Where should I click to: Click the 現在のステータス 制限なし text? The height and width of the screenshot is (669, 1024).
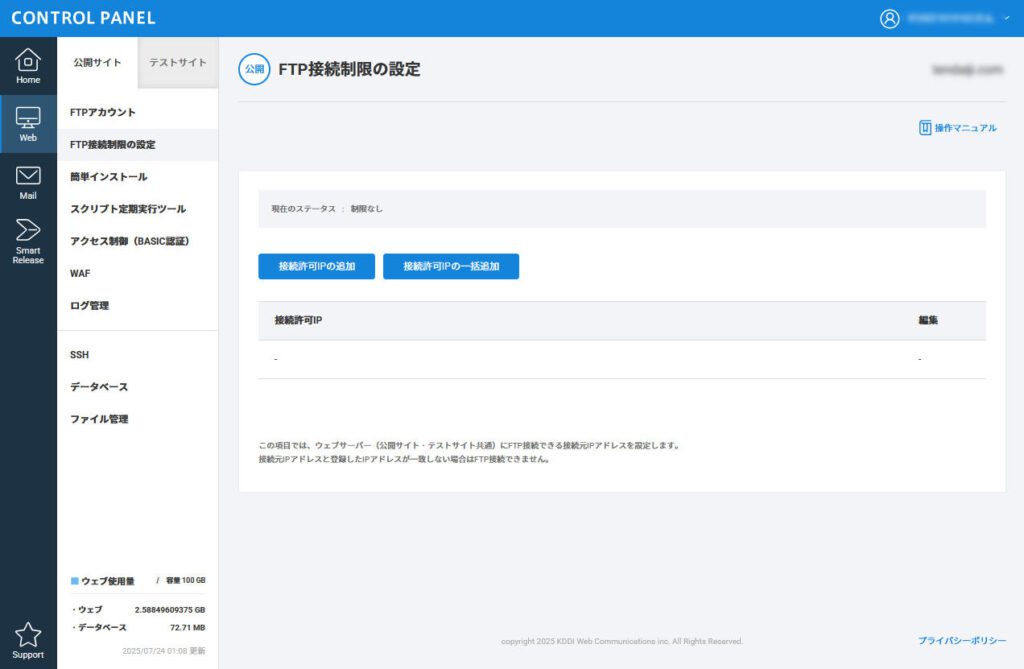327,209
